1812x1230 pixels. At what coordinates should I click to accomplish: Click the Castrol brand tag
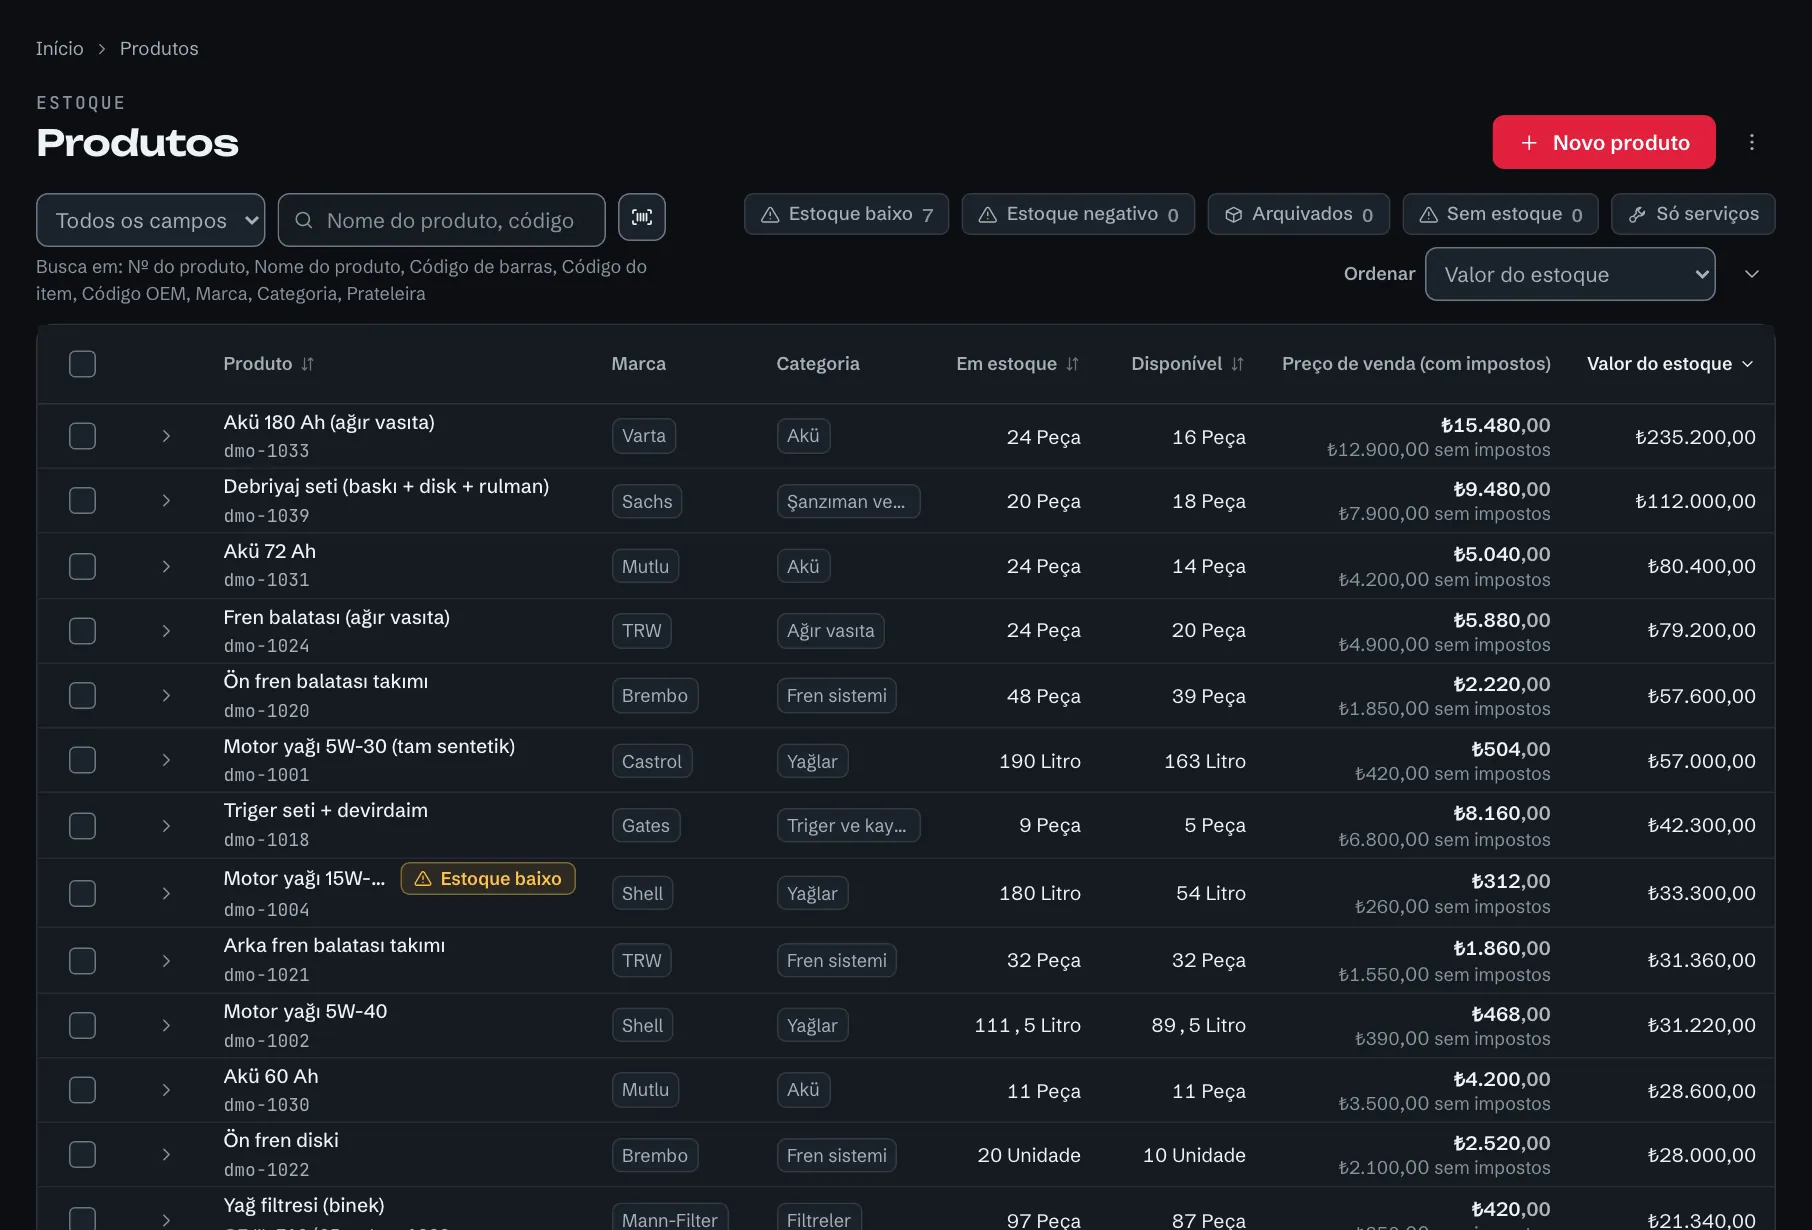[x=652, y=761]
